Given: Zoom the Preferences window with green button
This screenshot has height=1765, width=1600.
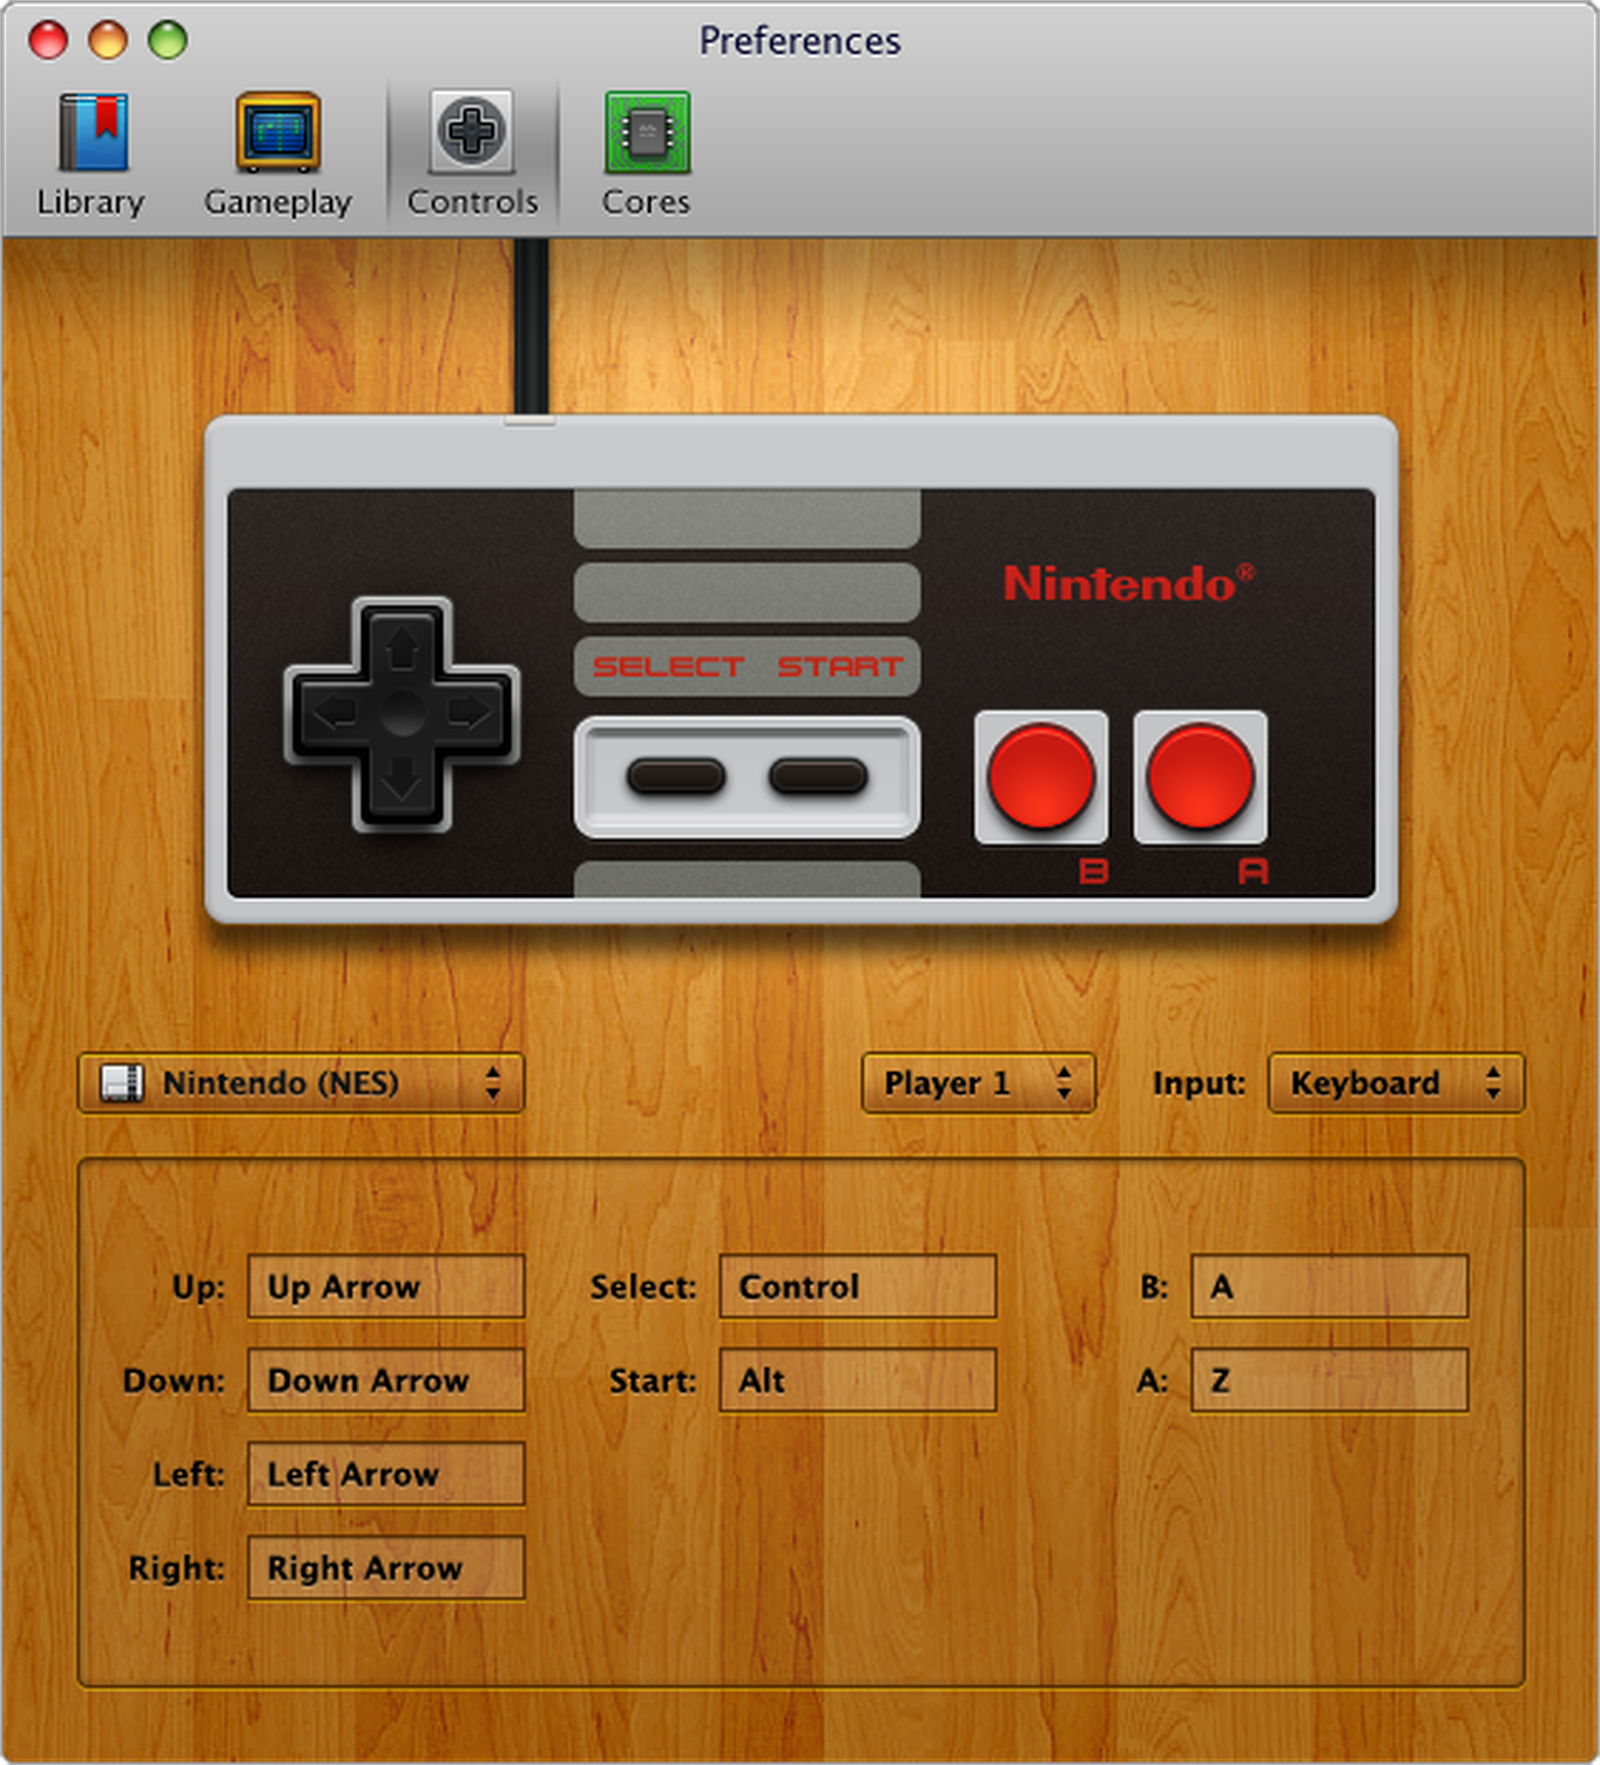Looking at the screenshot, I should coord(168,40).
